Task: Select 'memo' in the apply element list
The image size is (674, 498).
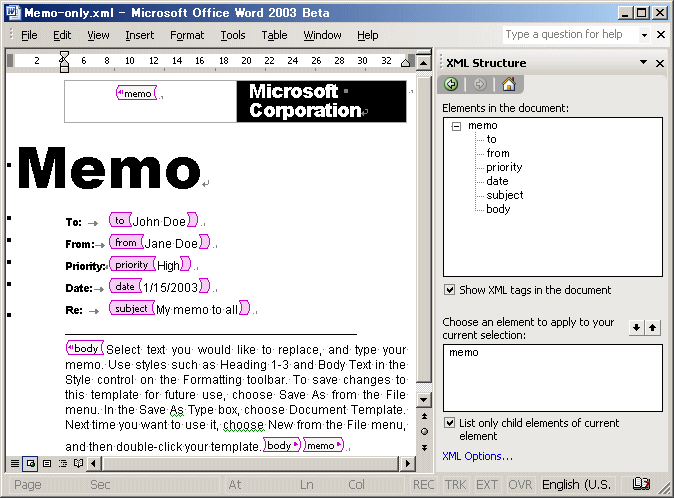Action: click(x=463, y=352)
